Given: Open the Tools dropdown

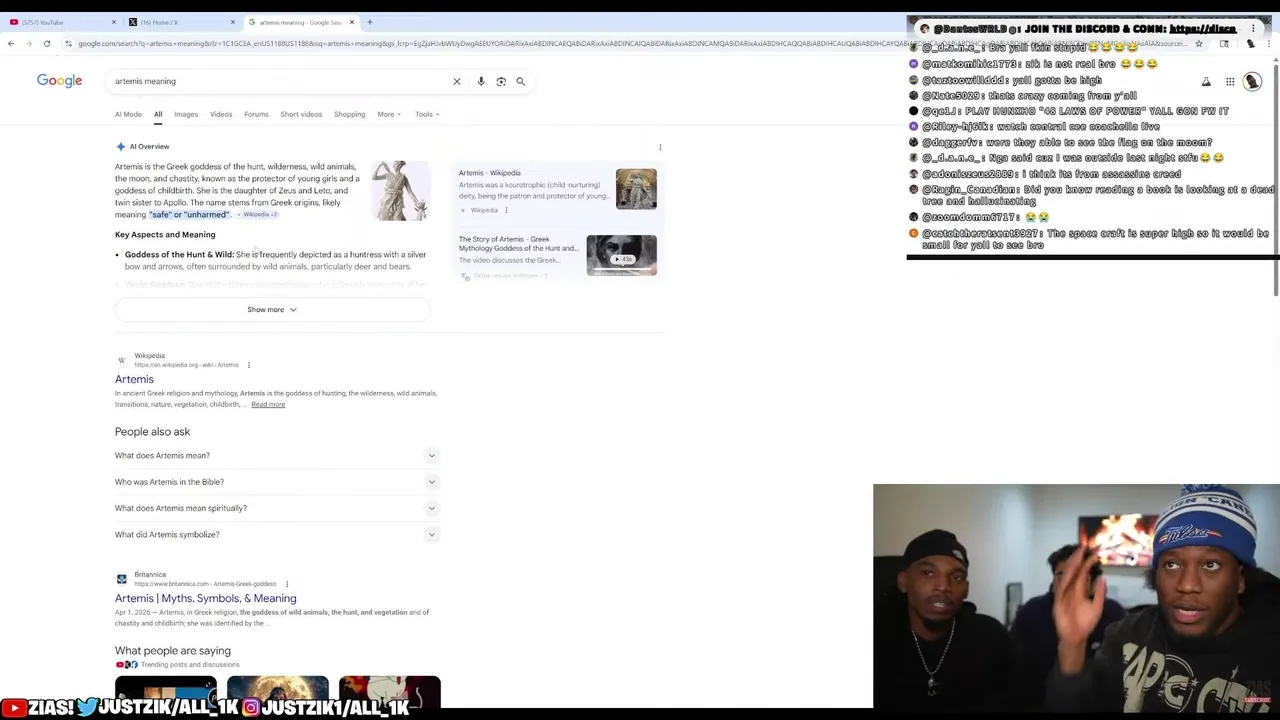Looking at the screenshot, I should point(427,114).
